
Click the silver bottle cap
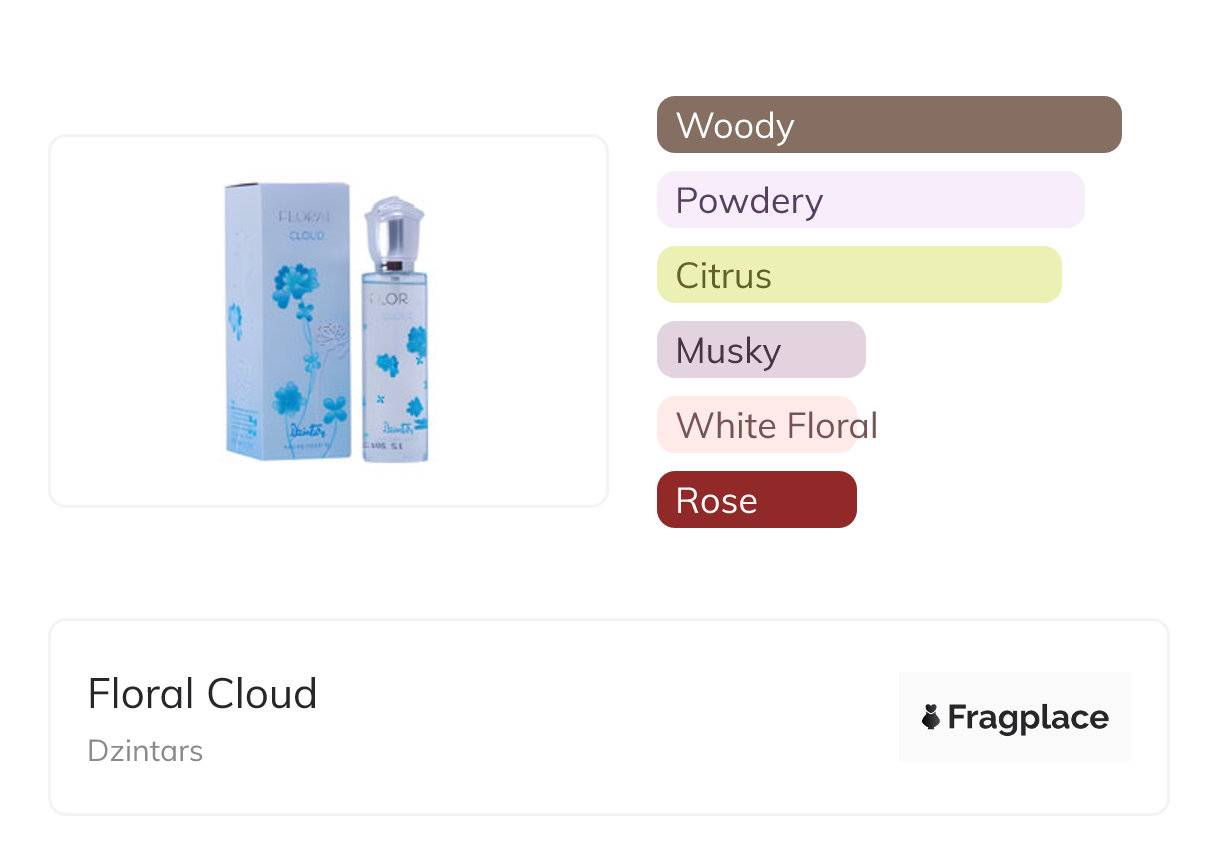pyautogui.click(x=393, y=230)
